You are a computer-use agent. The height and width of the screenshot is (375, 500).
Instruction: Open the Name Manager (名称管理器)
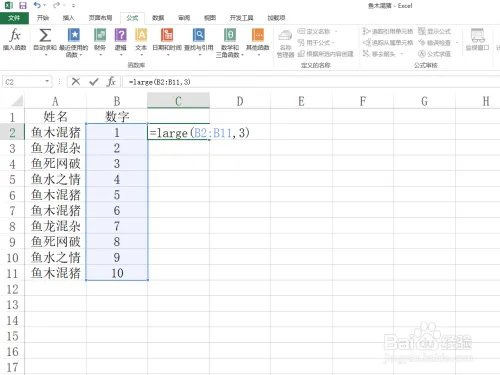[x=285, y=43]
